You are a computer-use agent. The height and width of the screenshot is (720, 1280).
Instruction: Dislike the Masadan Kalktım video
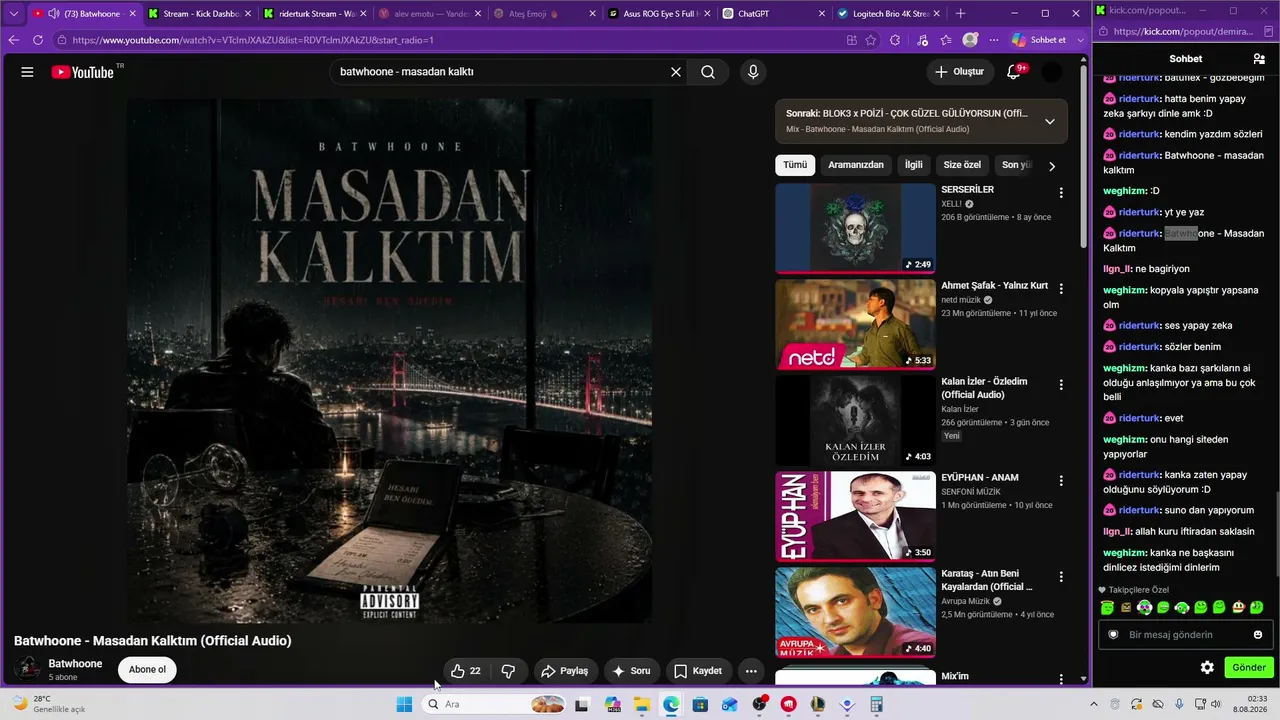(x=508, y=671)
